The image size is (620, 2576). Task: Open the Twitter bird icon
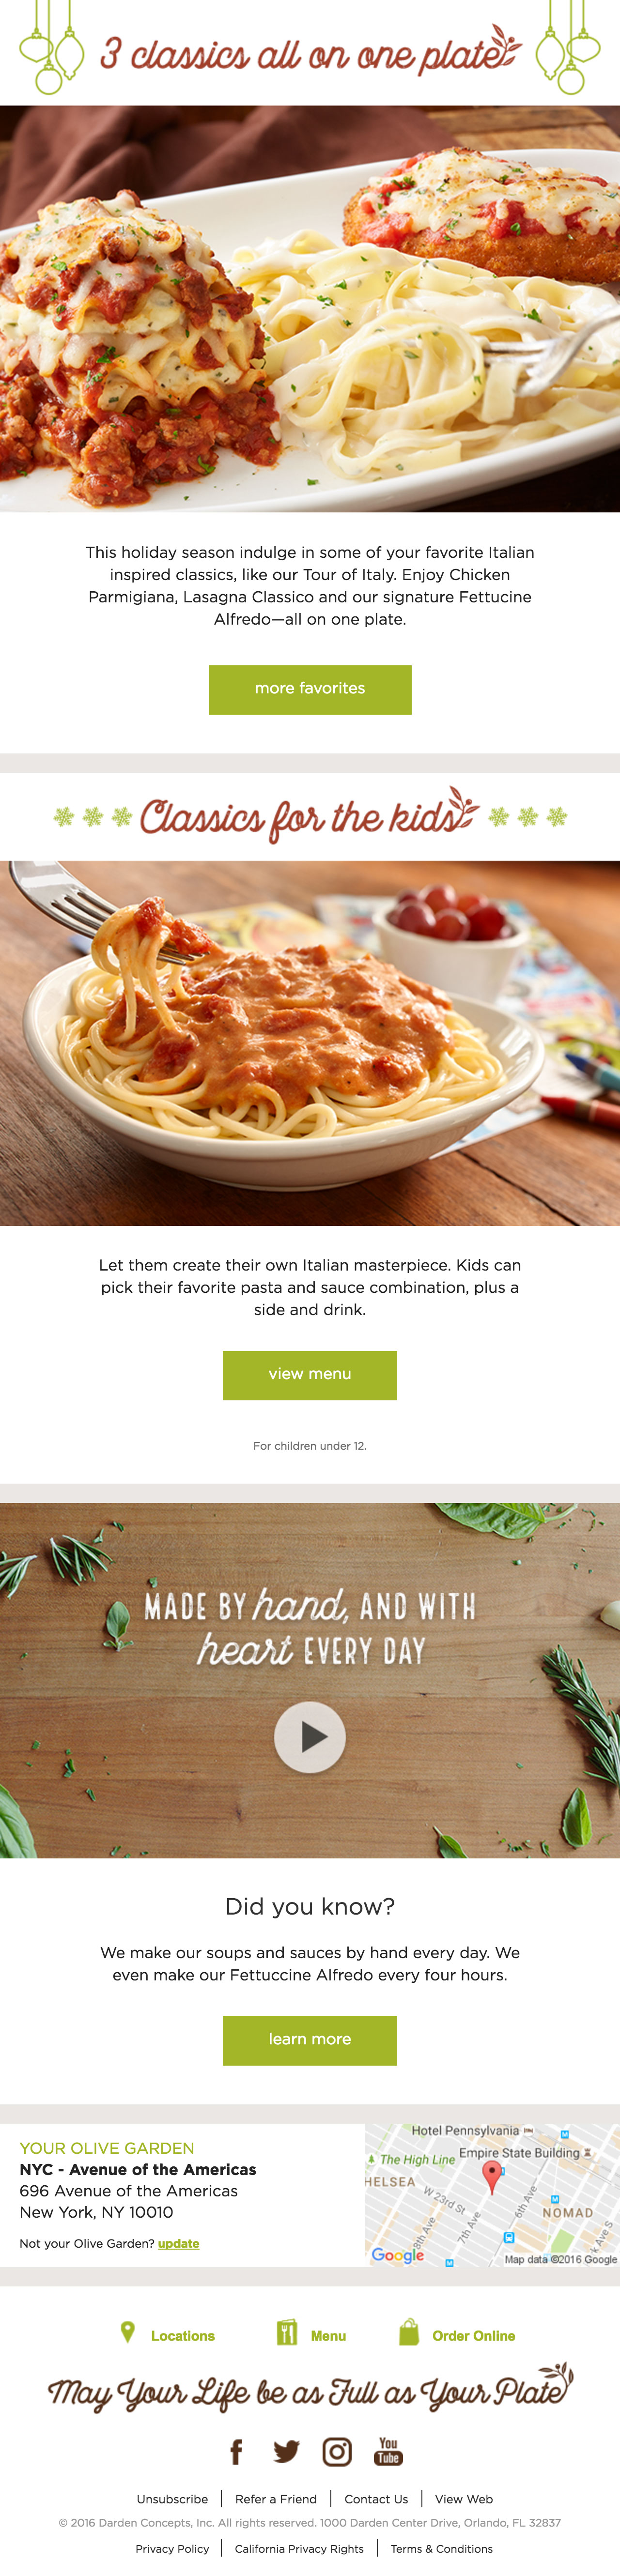(286, 2451)
